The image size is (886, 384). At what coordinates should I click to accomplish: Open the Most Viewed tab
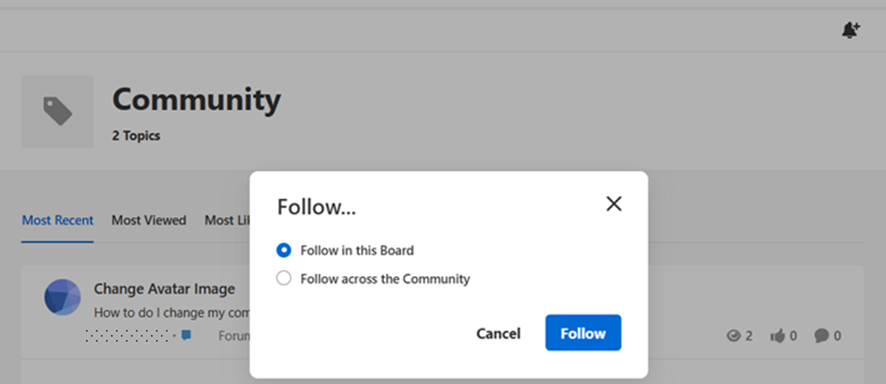click(149, 220)
